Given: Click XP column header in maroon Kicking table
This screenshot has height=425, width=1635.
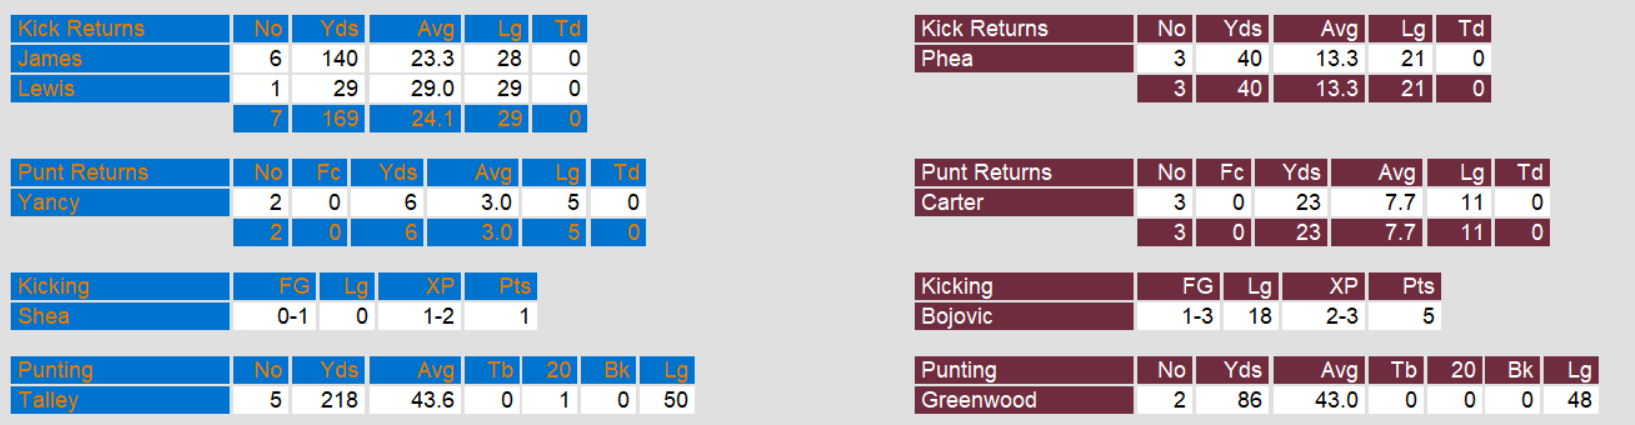Looking at the screenshot, I should click(x=1342, y=287).
